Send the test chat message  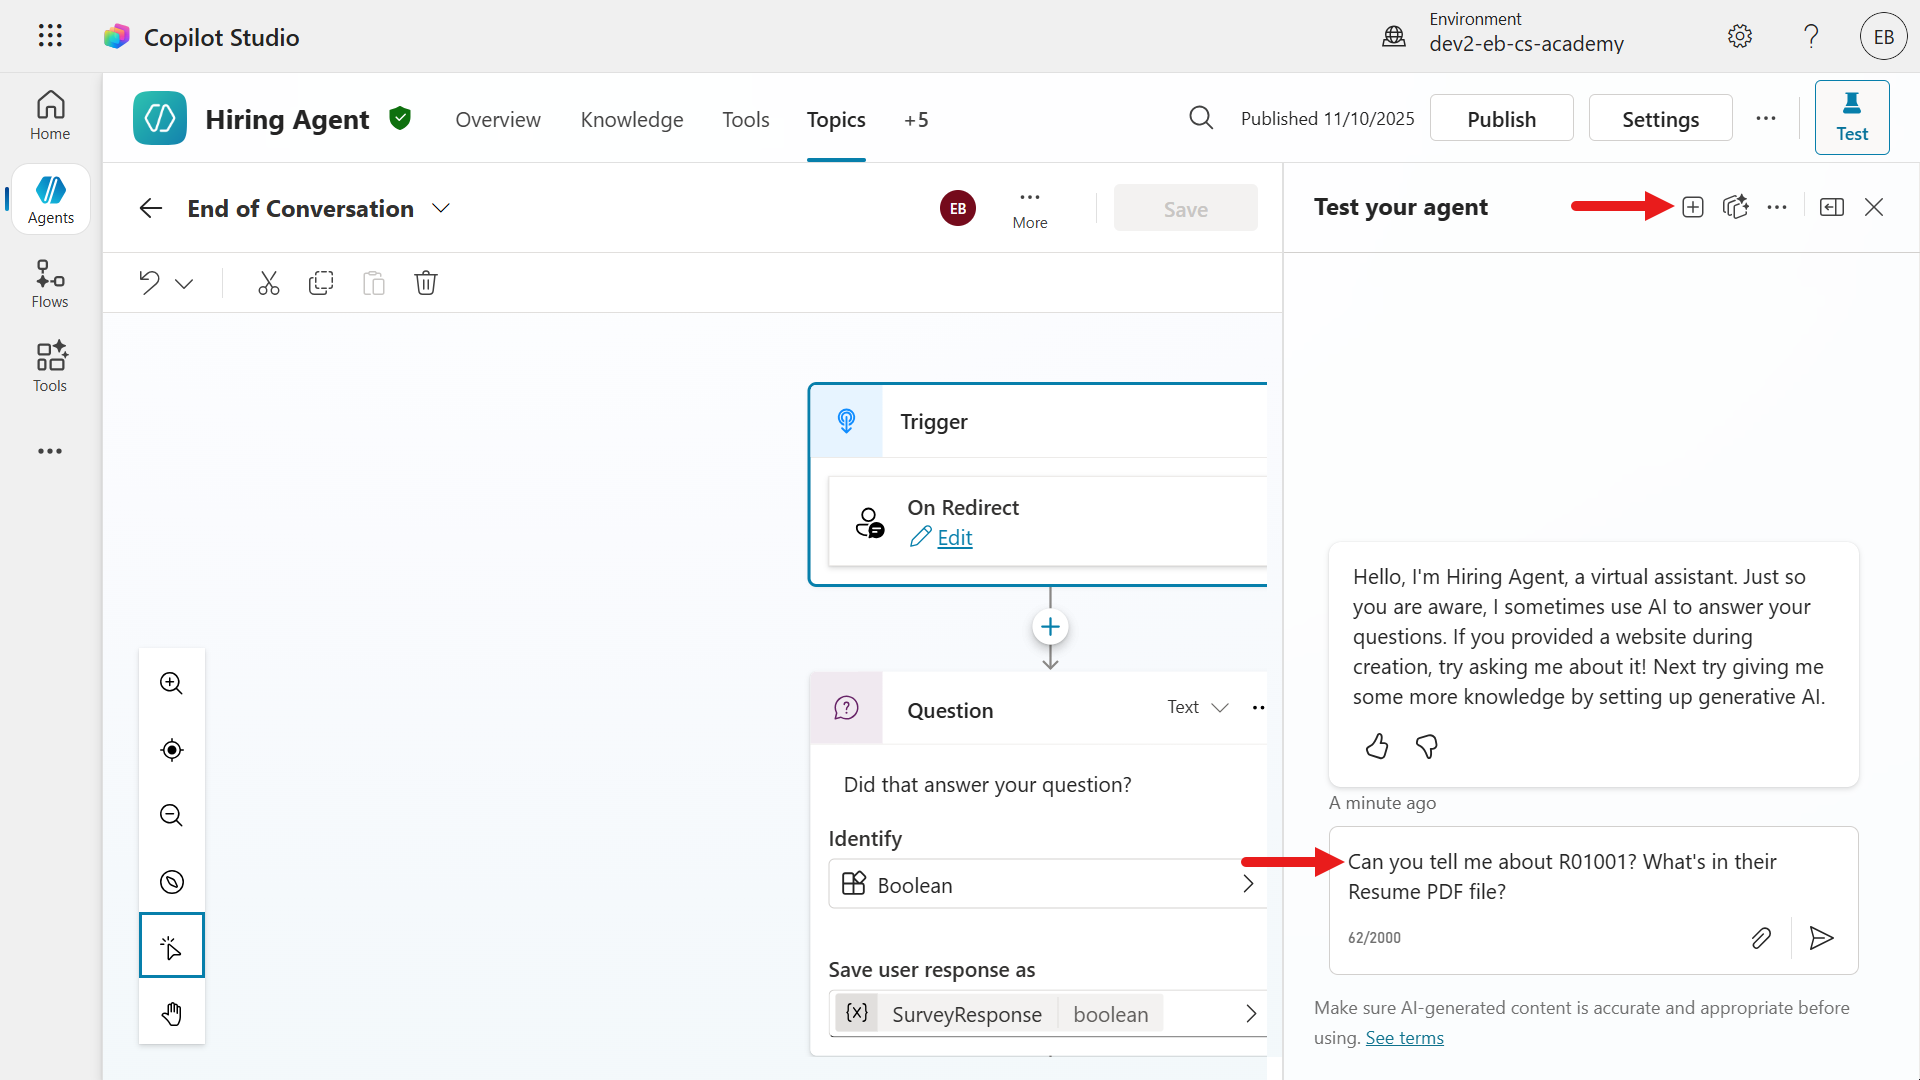pyautogui.click(x=1821, y=937)
